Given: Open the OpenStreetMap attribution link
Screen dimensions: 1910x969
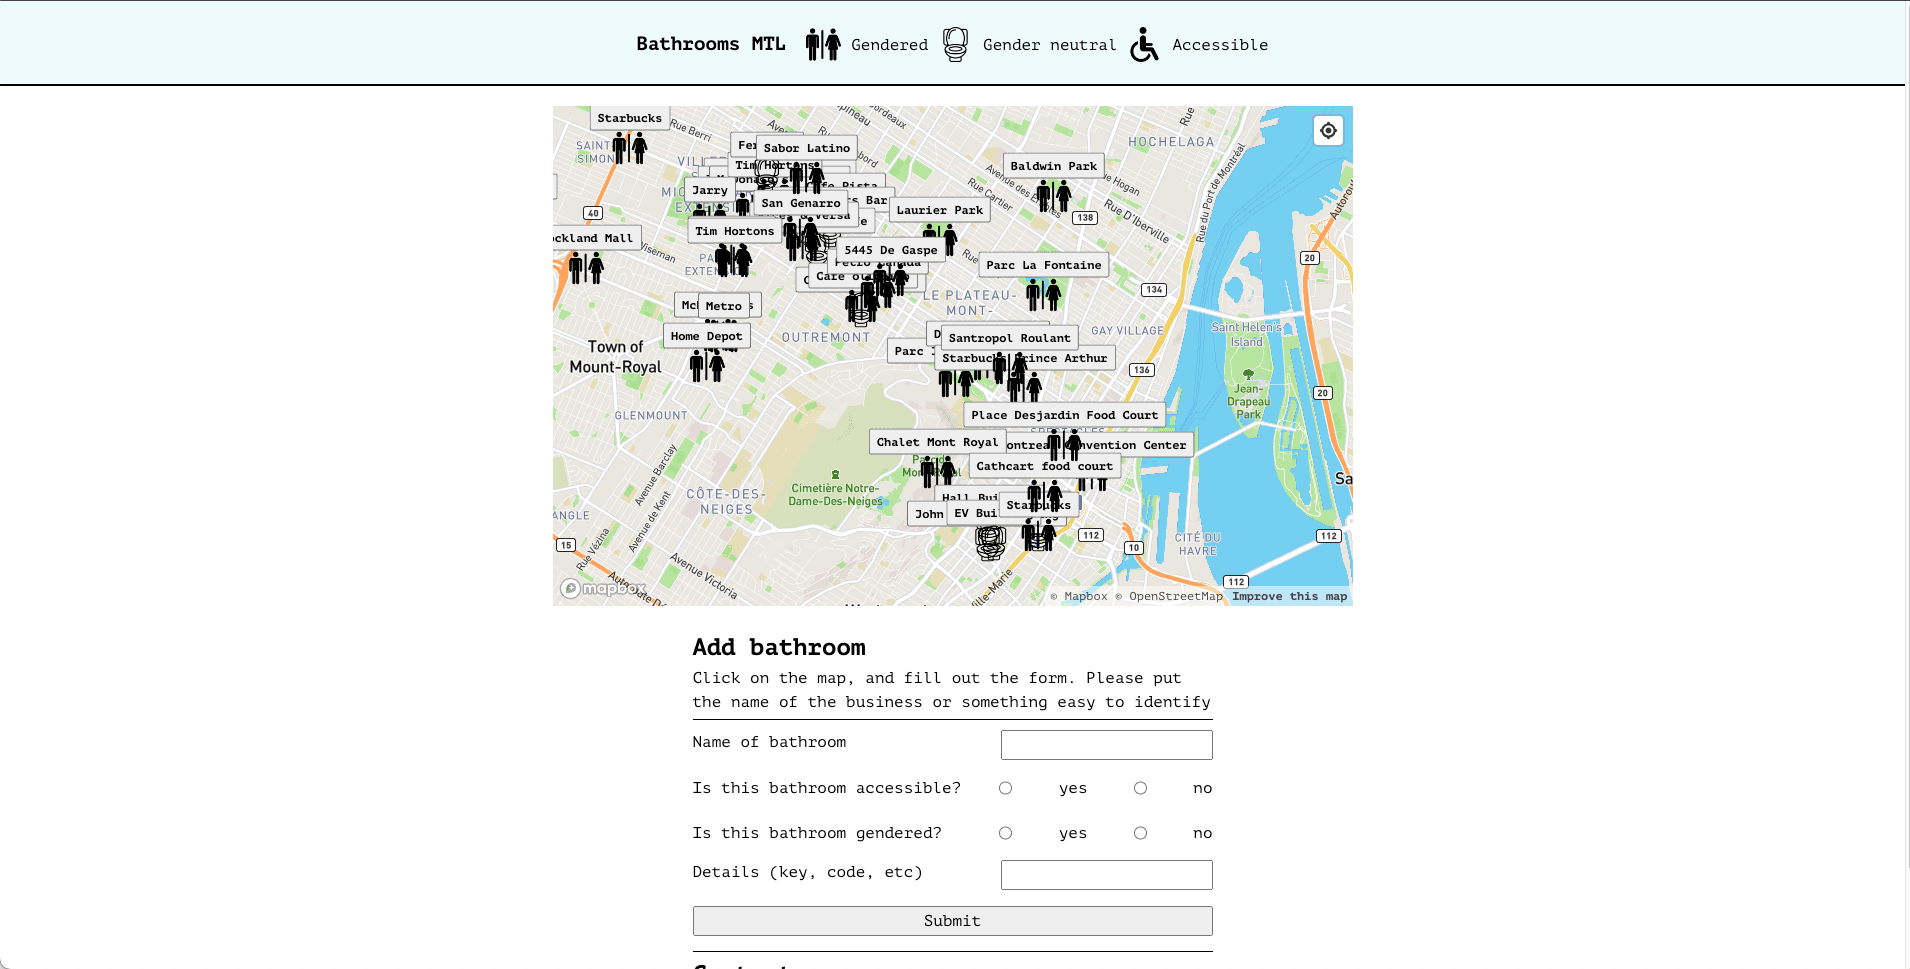Looking at the screenshot, I should [1175, 596].
